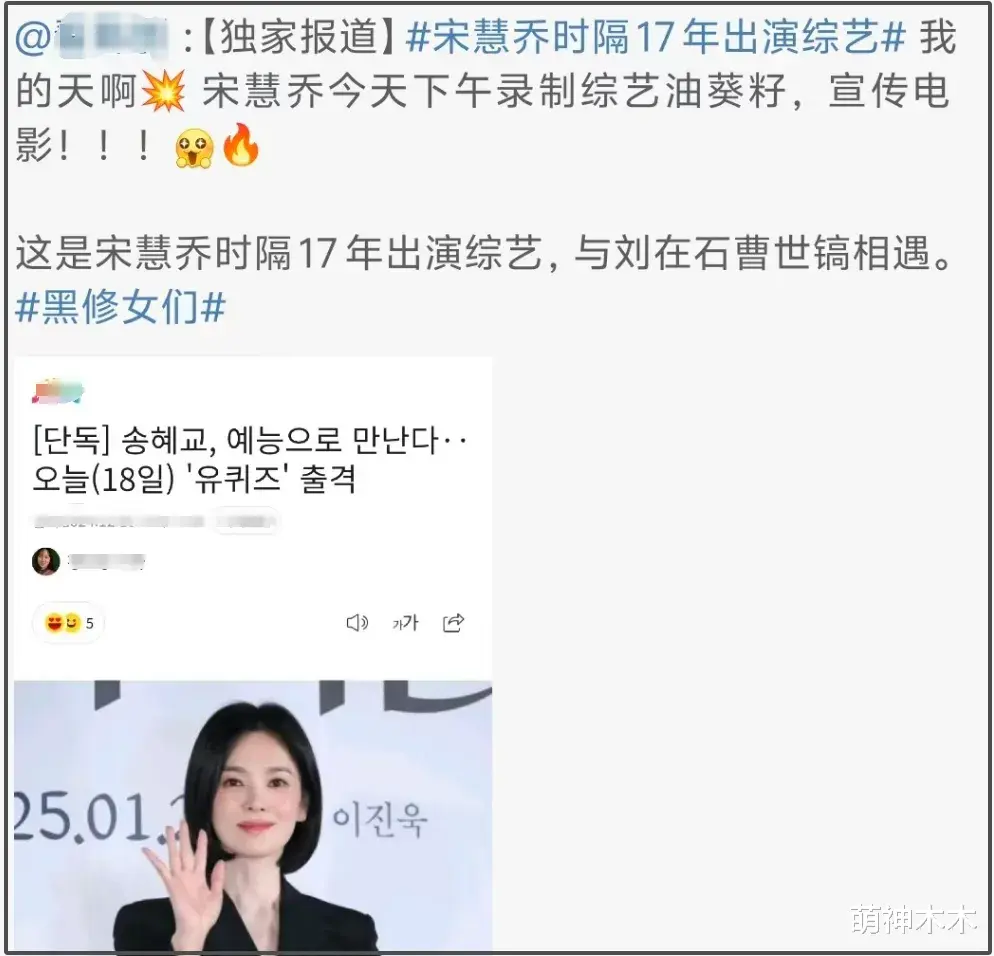Click the news outlet logo above headline
Viewport: 994px width, 956px height.
pyautogui.click(x=58, y=391)
